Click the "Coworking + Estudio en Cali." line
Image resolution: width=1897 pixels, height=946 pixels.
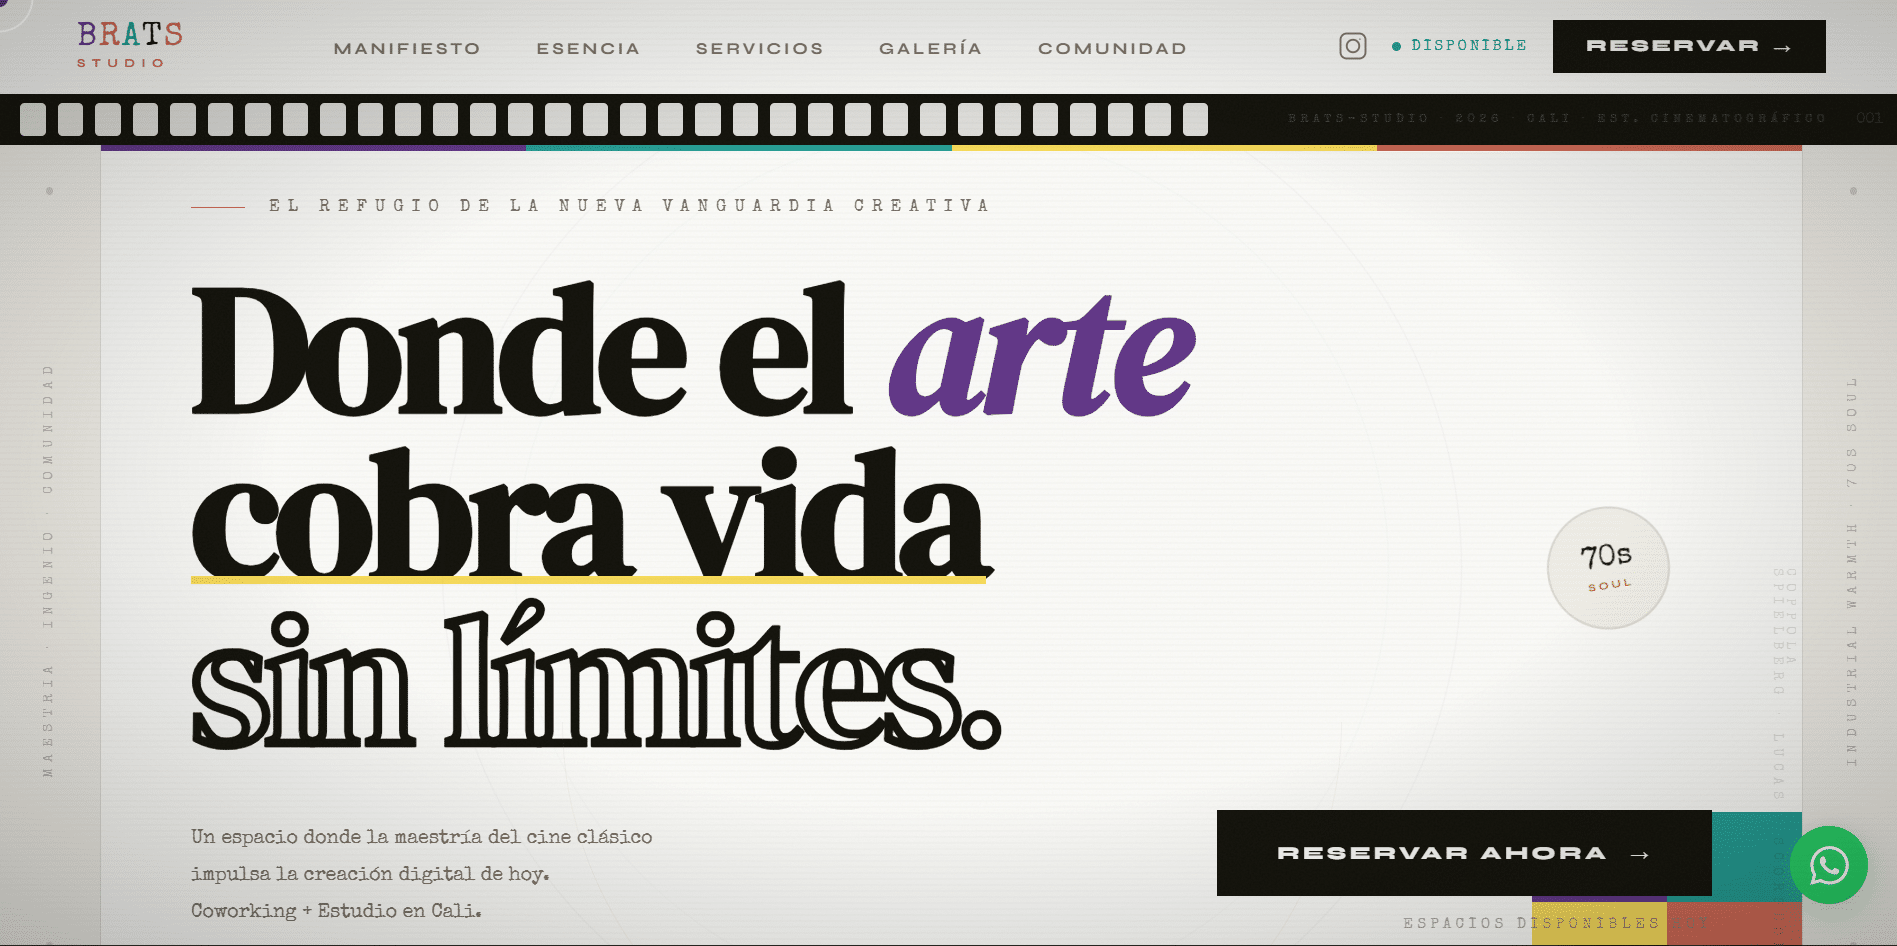(336, 911)
